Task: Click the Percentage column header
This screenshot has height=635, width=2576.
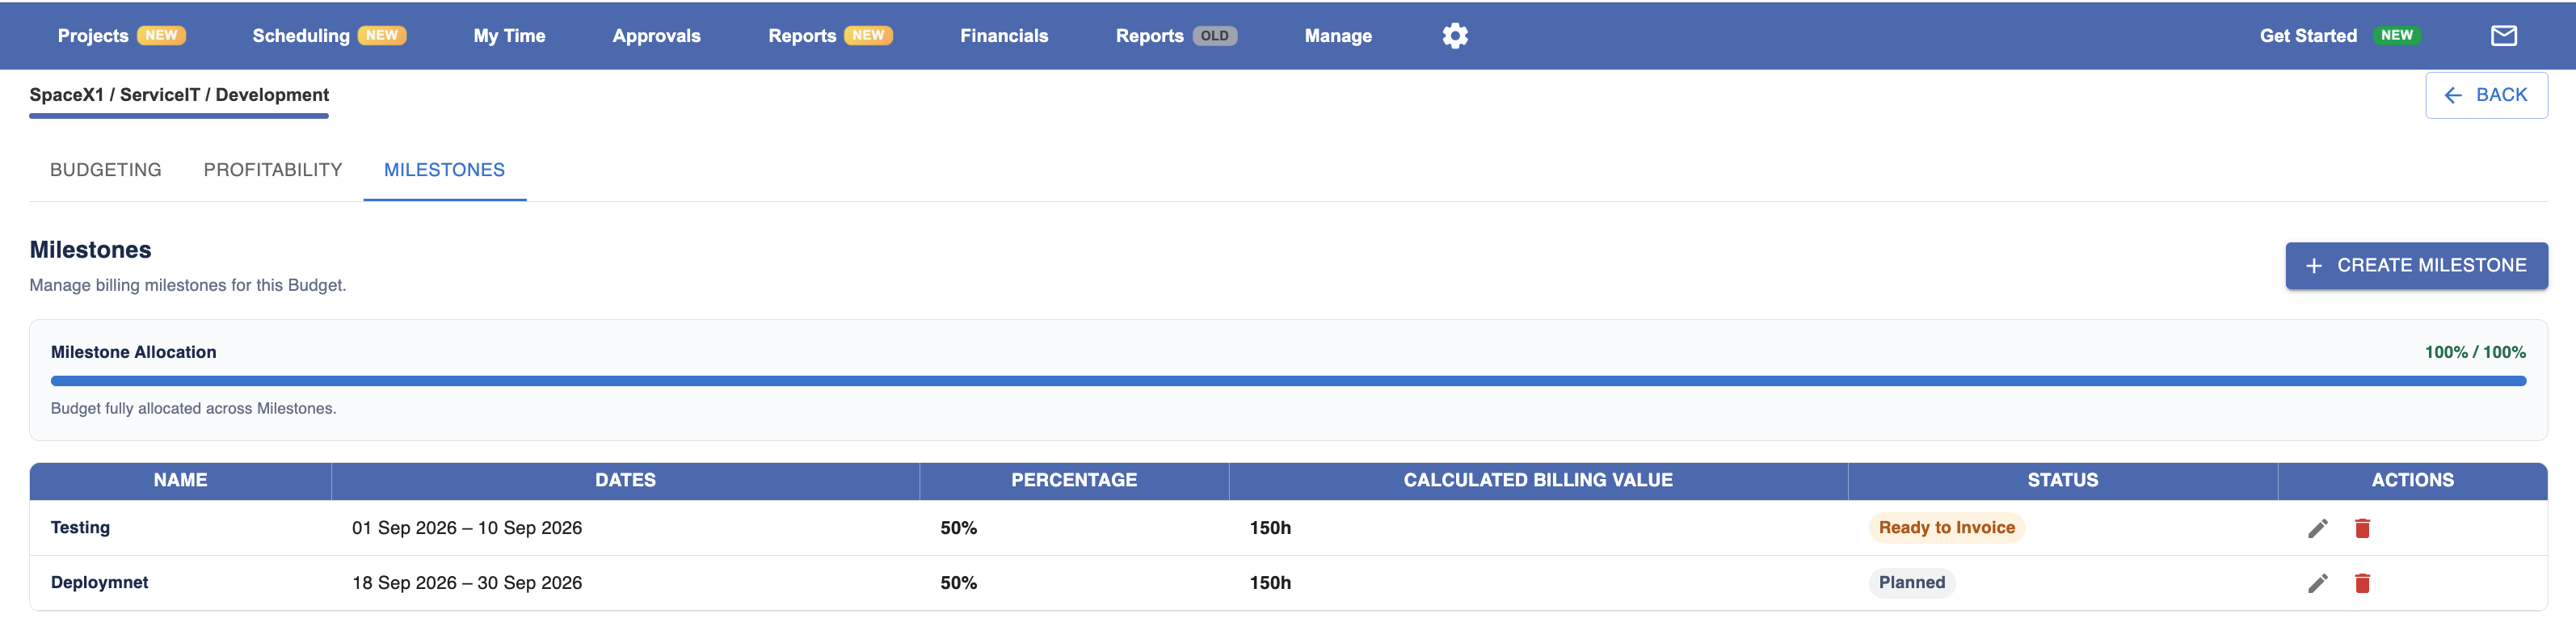Action: click(x=1074, y=481)
